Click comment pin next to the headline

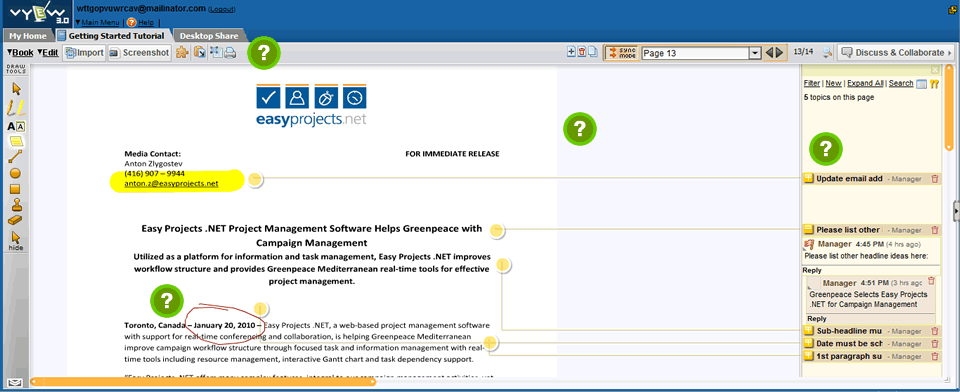pyautogui.click(x=497, y=230)
